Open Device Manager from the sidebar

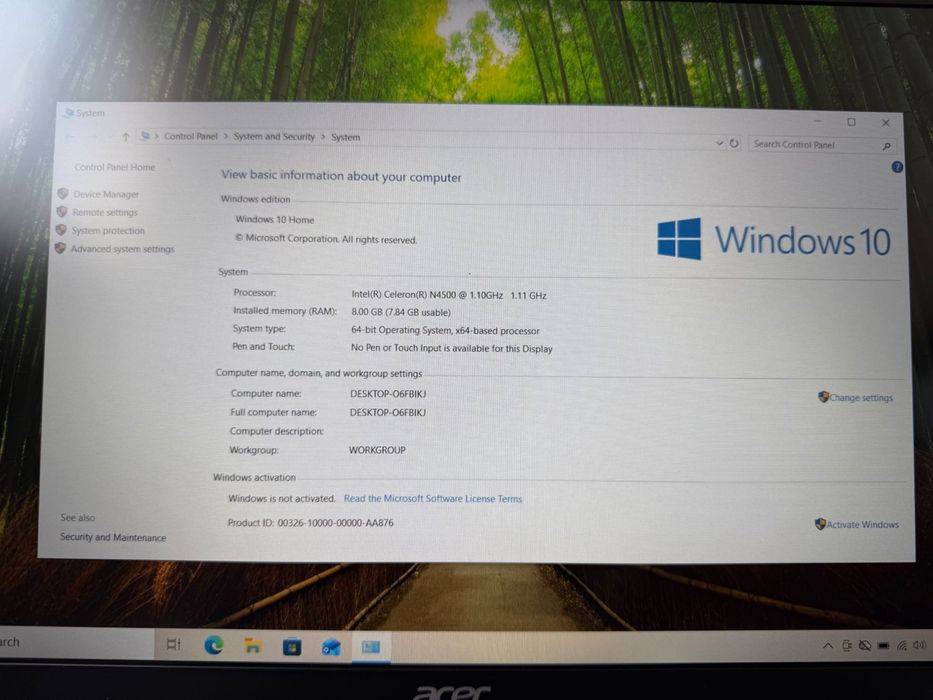(105, 194)
